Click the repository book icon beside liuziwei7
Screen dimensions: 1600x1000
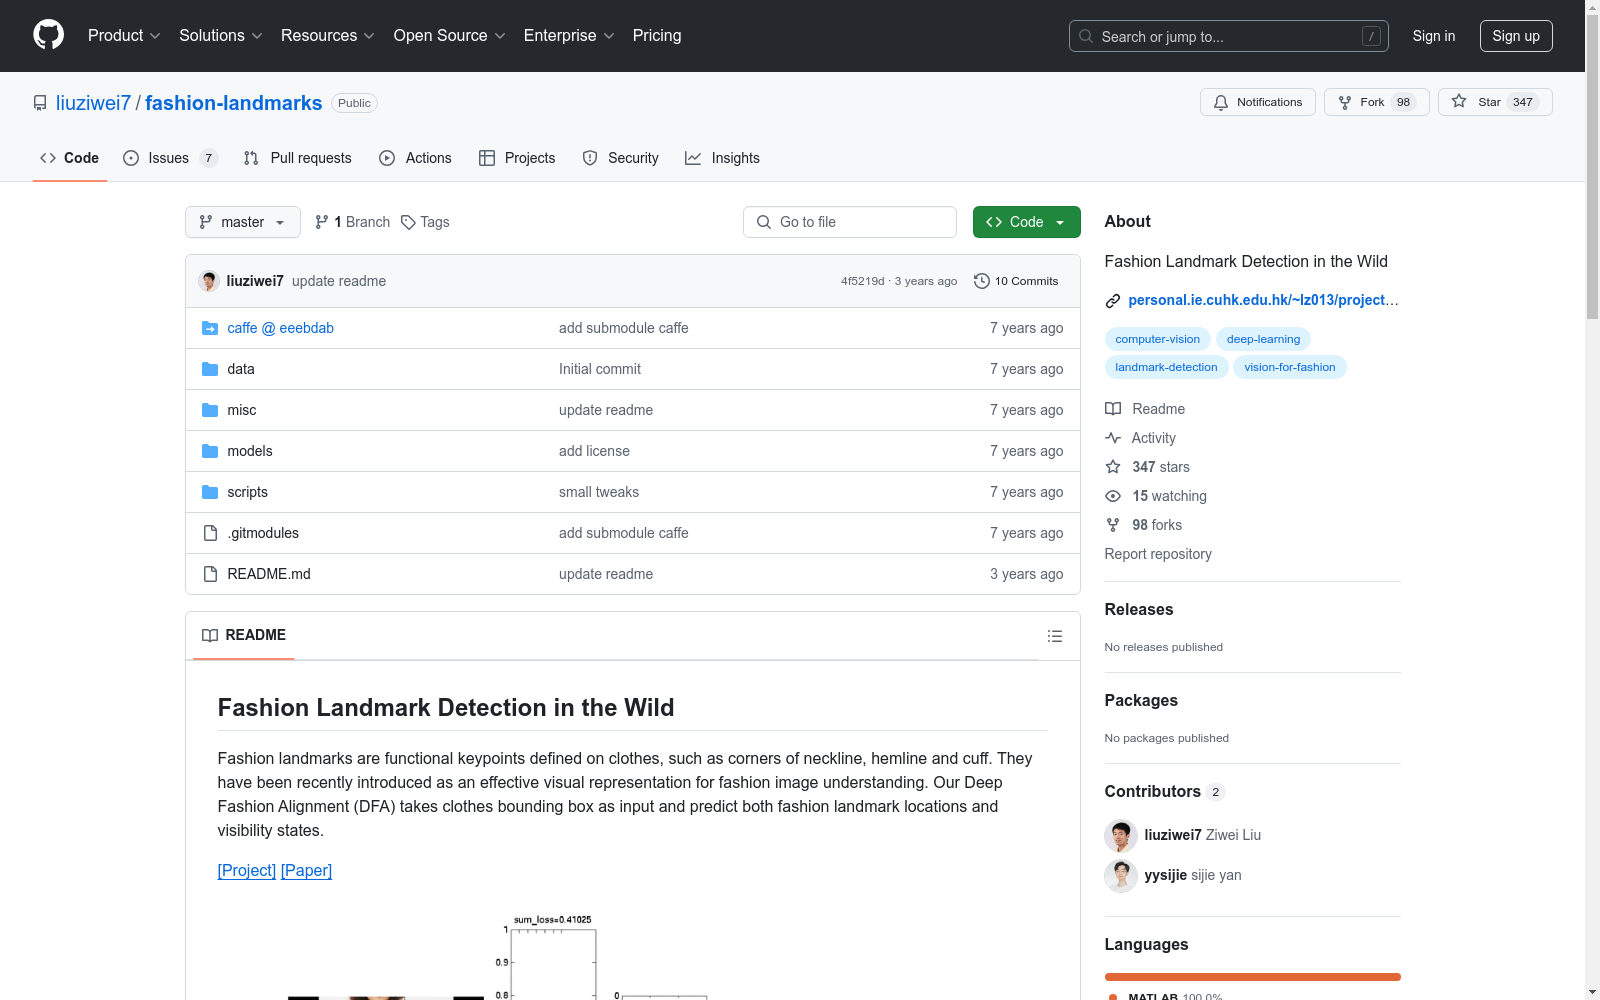pos(40,103)
